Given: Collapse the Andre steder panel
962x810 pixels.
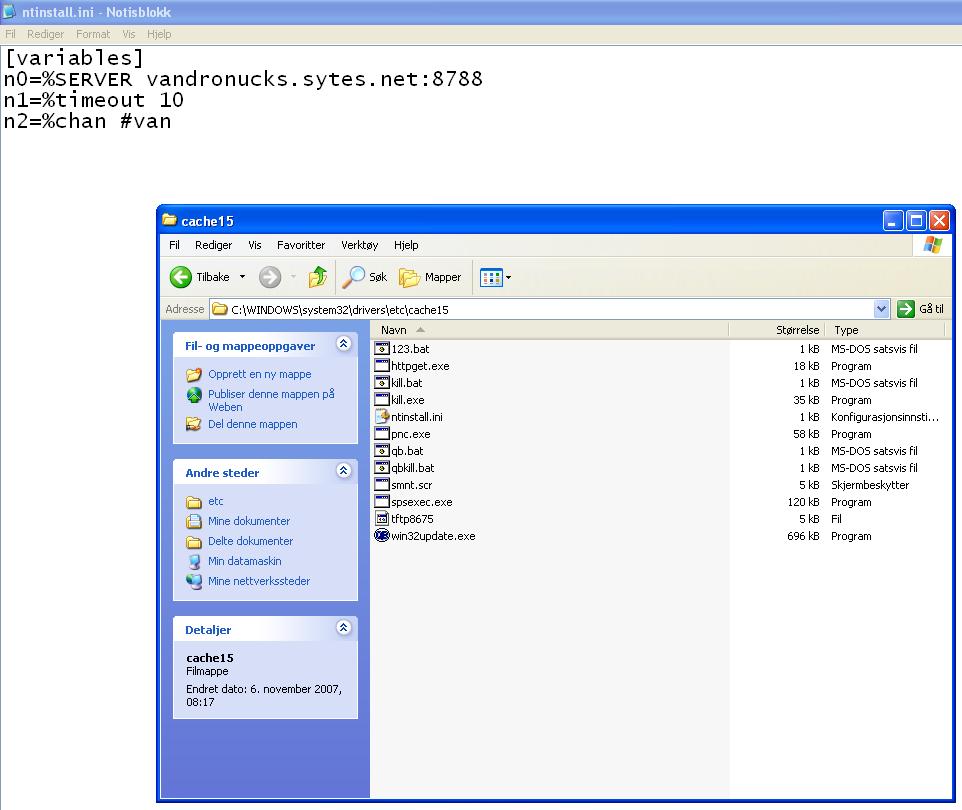Looking at the screenshot, I should tap(344, 471).
